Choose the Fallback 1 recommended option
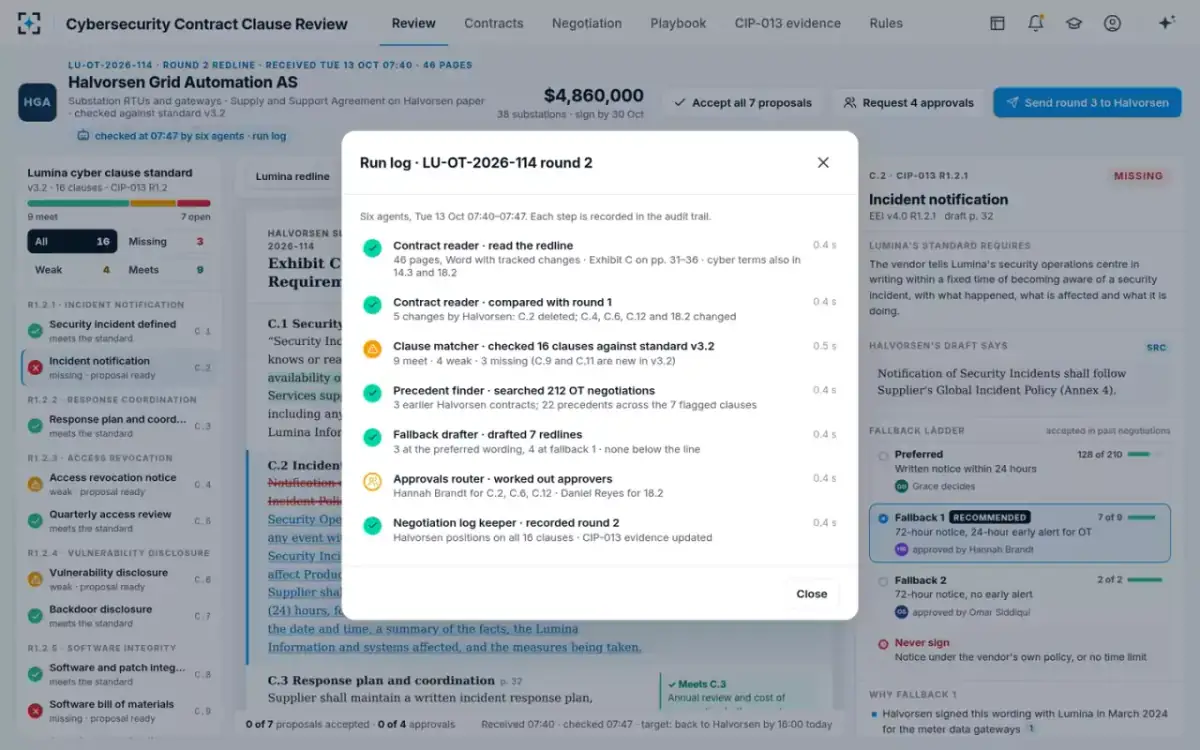Image resolution: width=1200 pixels, height=750 pixels. click(1019, 532)
